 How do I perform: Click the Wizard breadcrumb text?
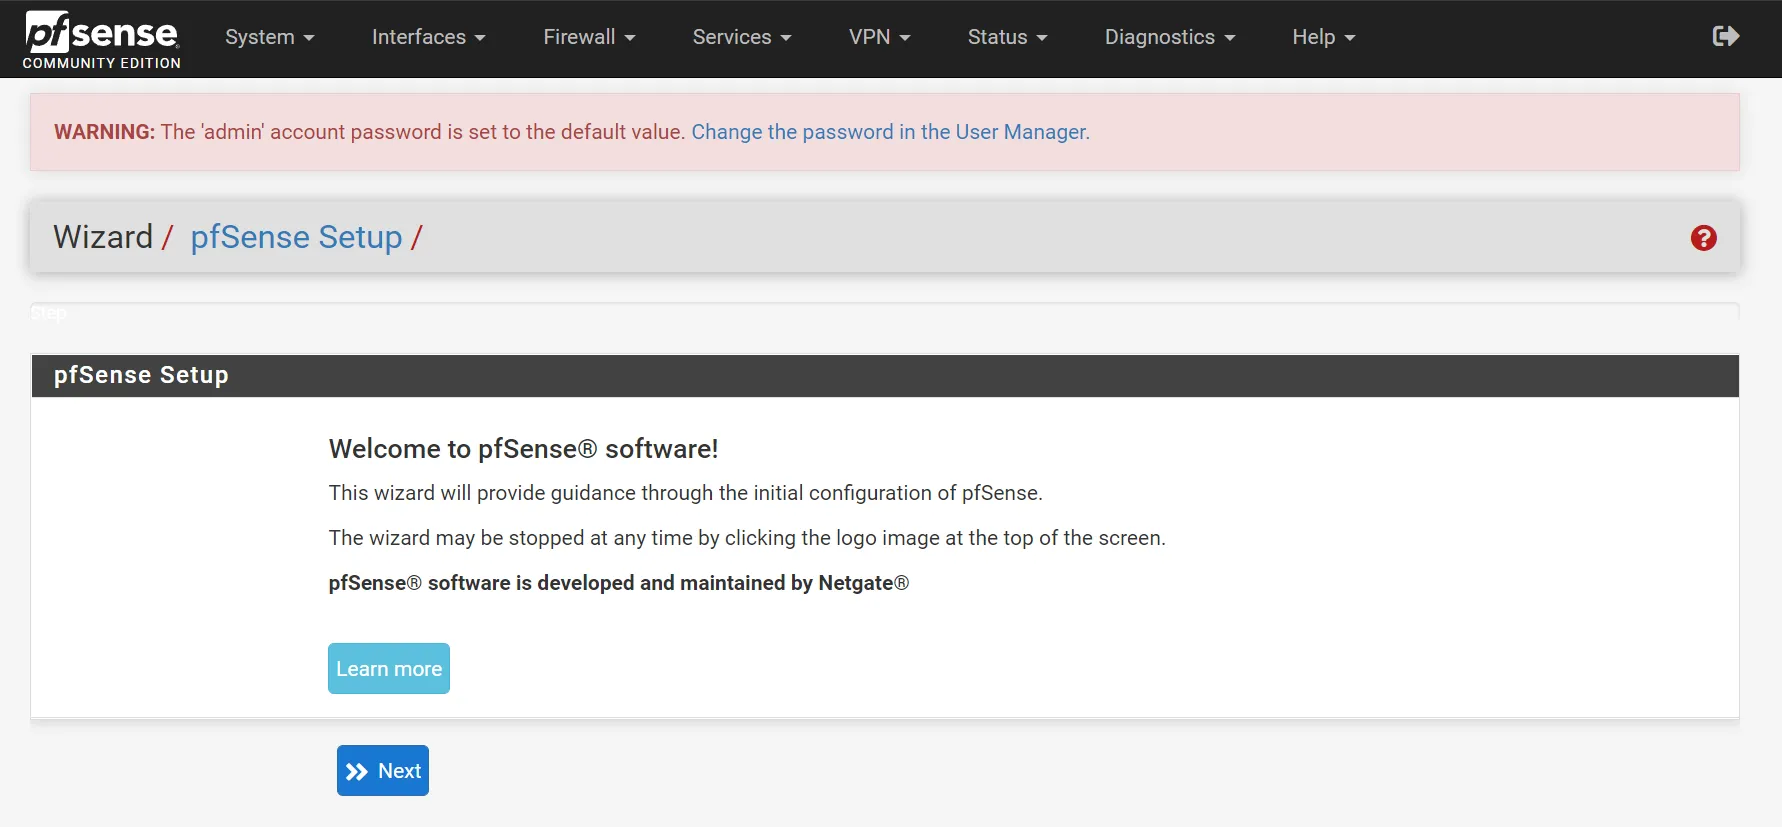pos(103,237)
